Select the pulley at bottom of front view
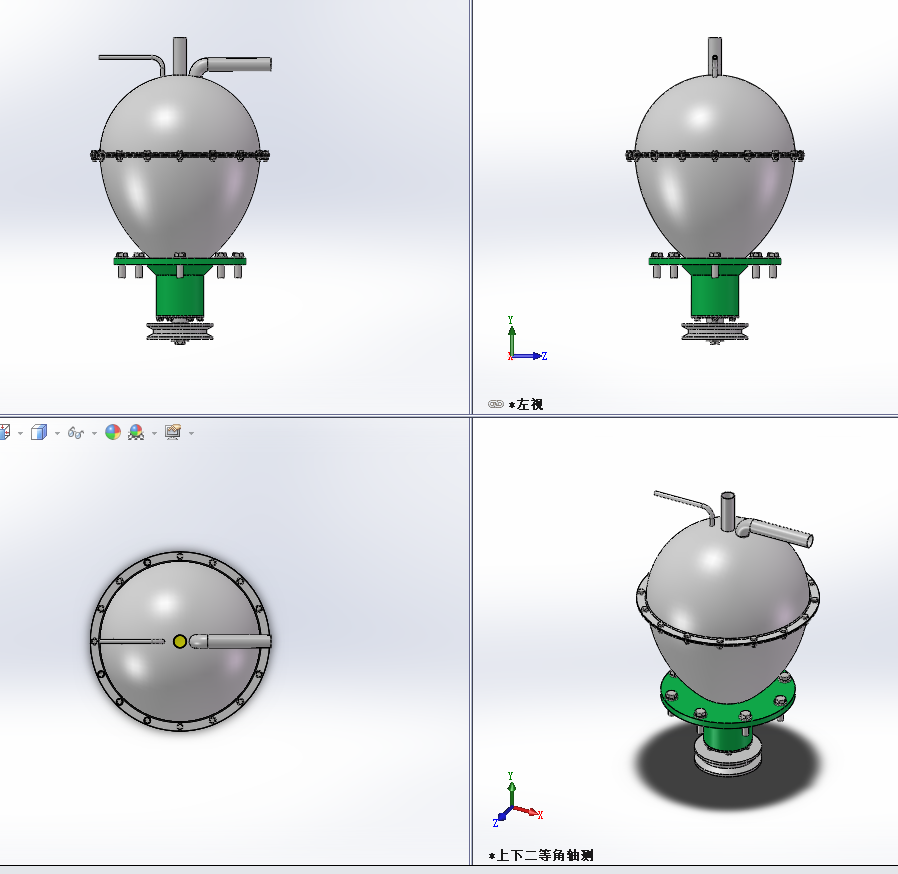The width and height of the screenshot is (898, 874). (180, 332)
